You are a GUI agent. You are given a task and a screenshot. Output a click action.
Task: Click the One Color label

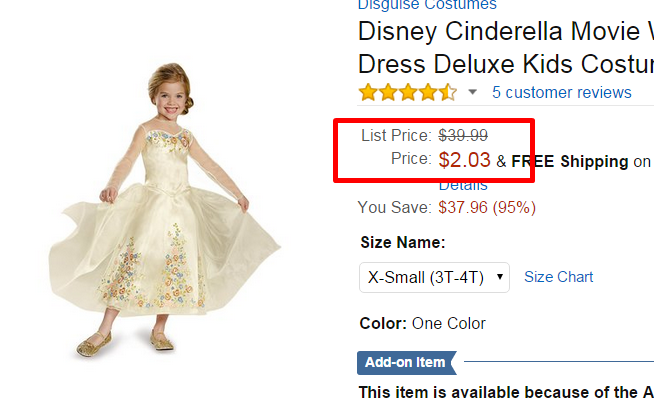click(x=449, y=324)
